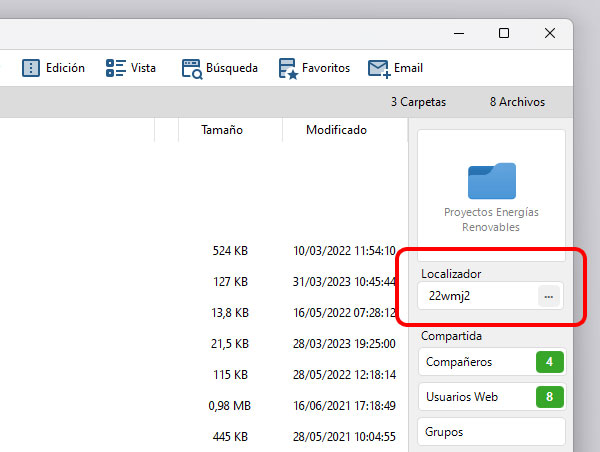
Task: Select the row modified 16/05/2022 07:28:12
Action: click(344, 313)
